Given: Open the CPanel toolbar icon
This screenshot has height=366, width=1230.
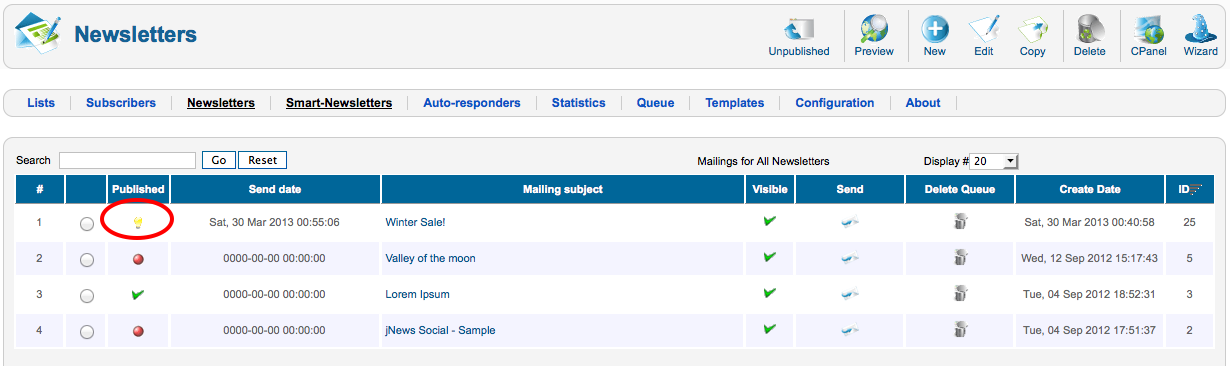Looking at the screenshot, I should pos(1148,28).
